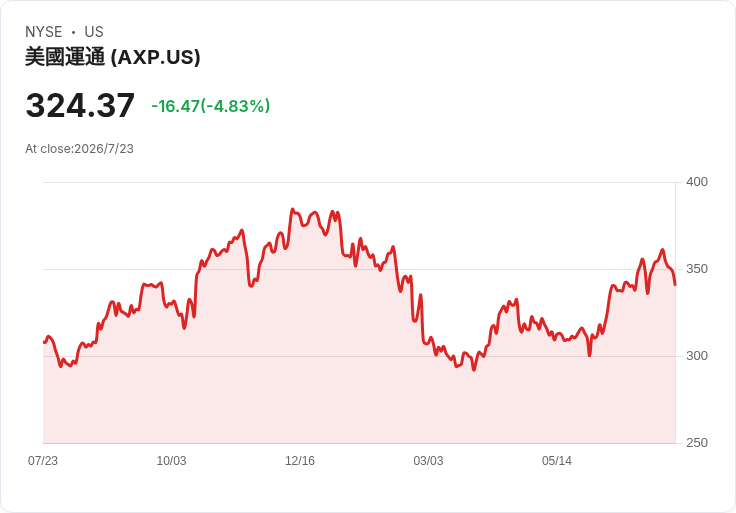Click the 07/23 date label on x-axis
Viewport: 736px width, 513px height.
click(x=43, y=461)
